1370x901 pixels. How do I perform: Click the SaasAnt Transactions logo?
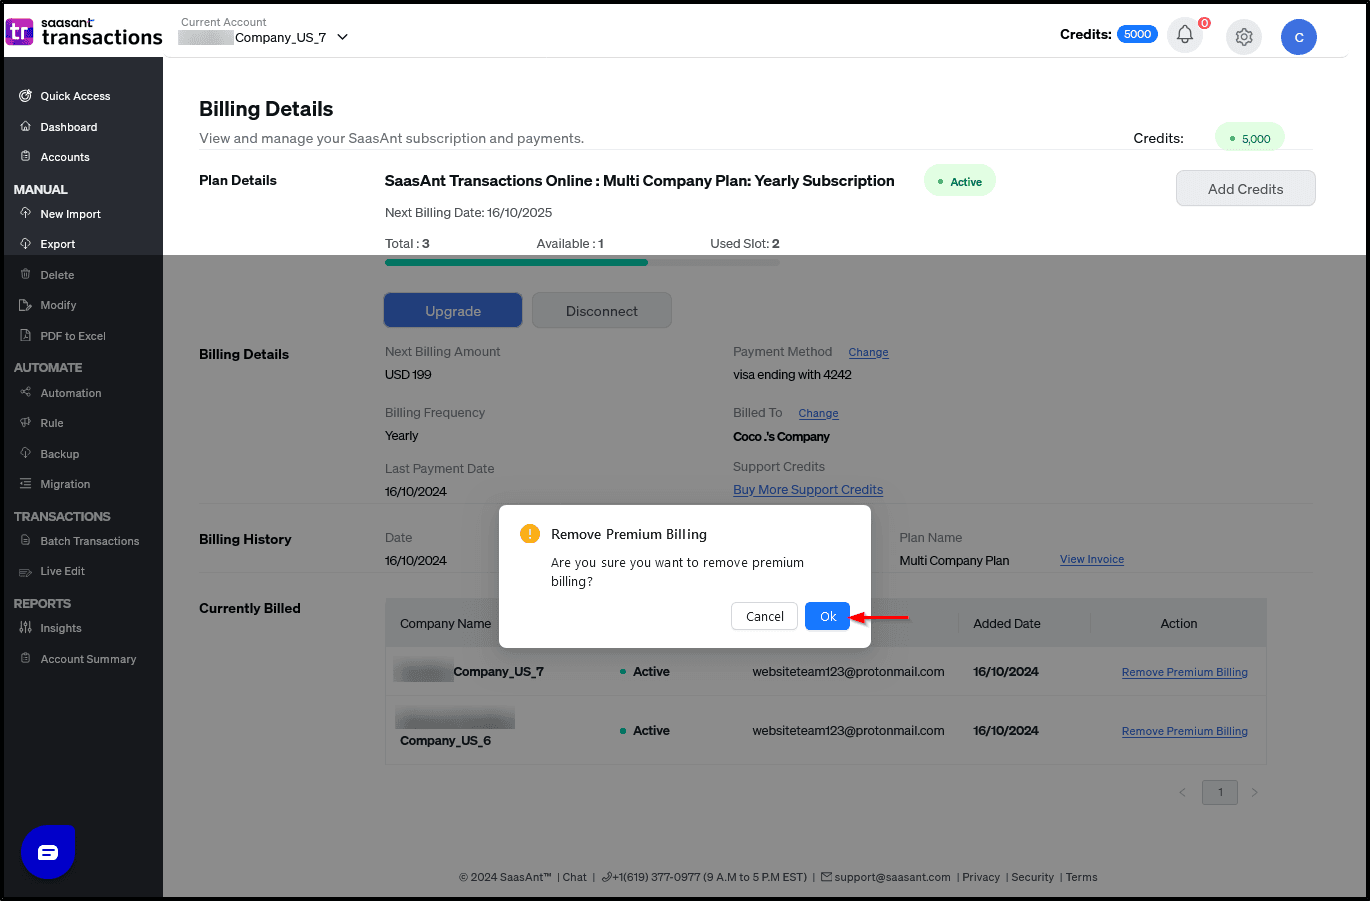click(84, 32)
